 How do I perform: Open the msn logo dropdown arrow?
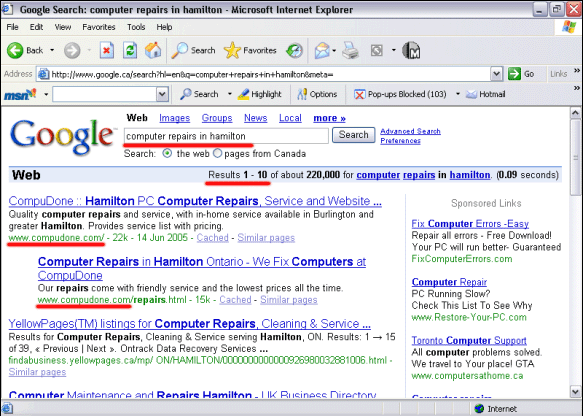click(46, 94)
